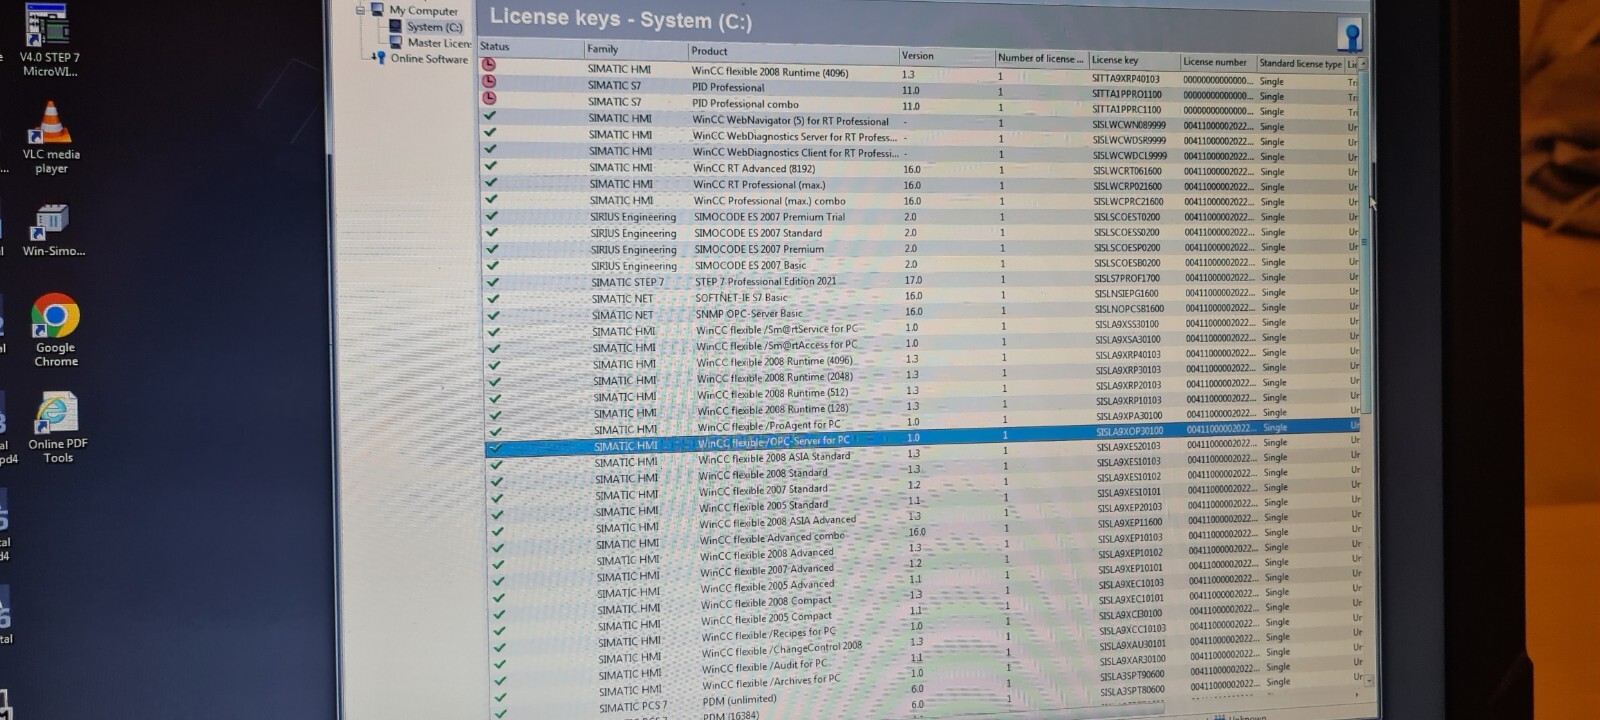Screen dimensions: 1600x720
Task: Click checkmark icon of WinCC flexible /Audit for PC
Action: [499, 679]
